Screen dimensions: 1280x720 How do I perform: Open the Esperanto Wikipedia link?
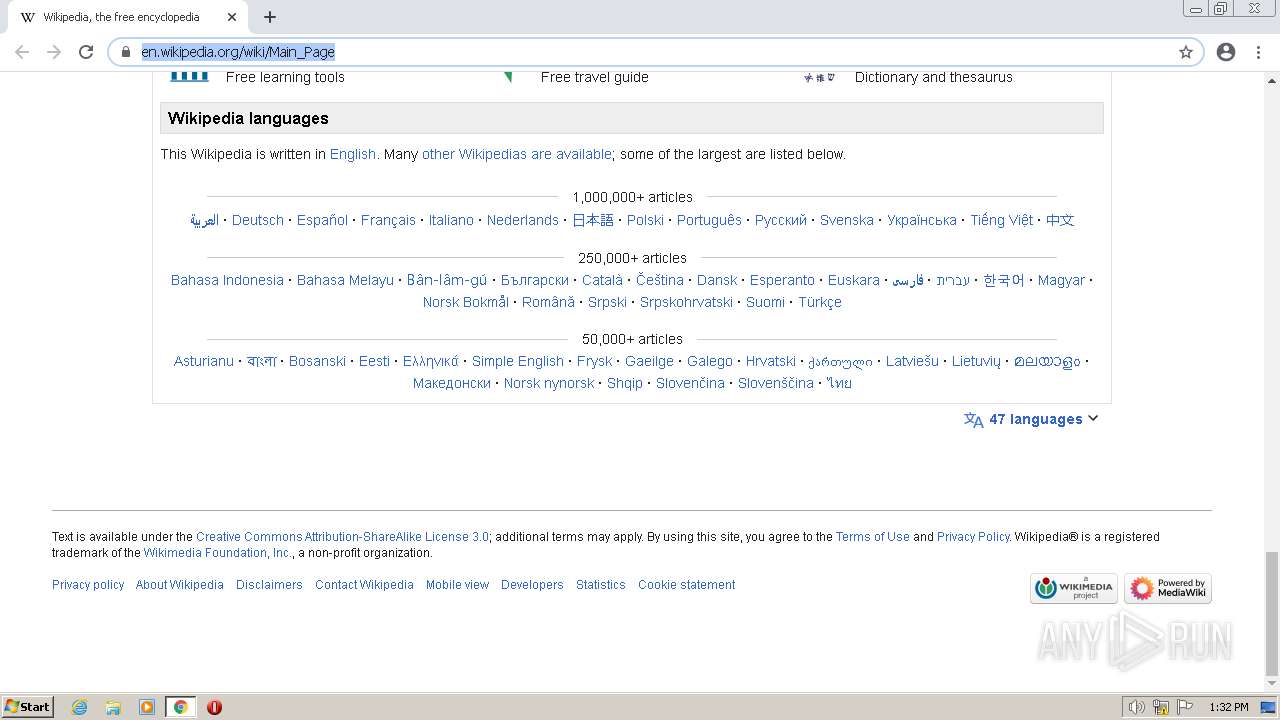pyautogui.click(x=782, y=280)
